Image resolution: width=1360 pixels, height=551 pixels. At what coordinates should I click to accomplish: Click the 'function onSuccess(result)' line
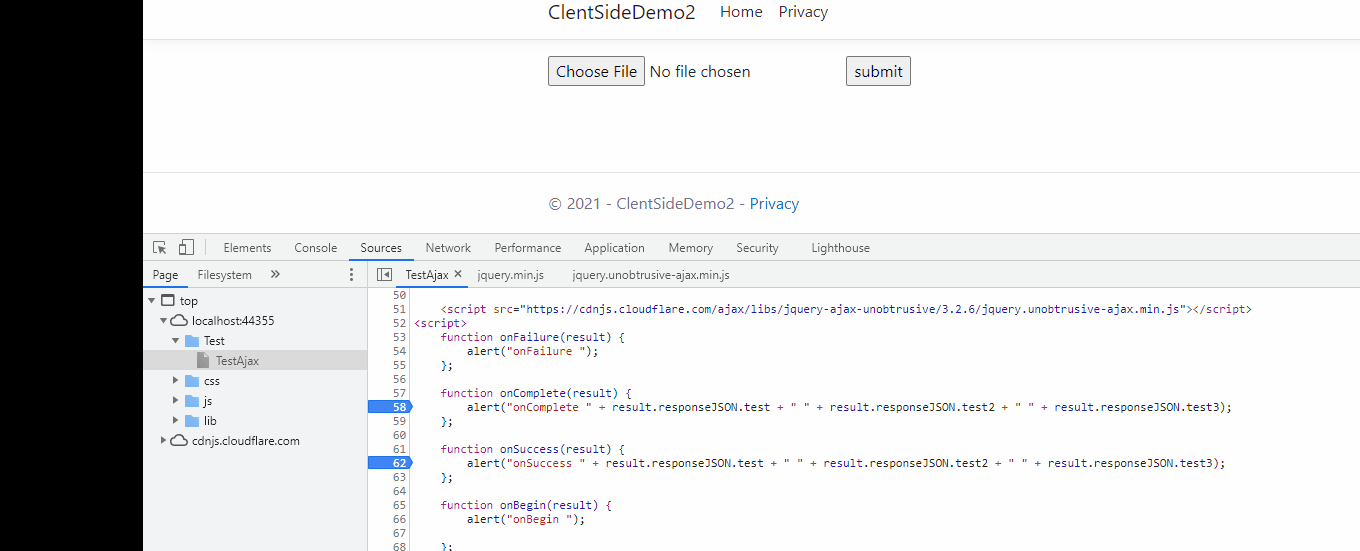click(532, 449)
